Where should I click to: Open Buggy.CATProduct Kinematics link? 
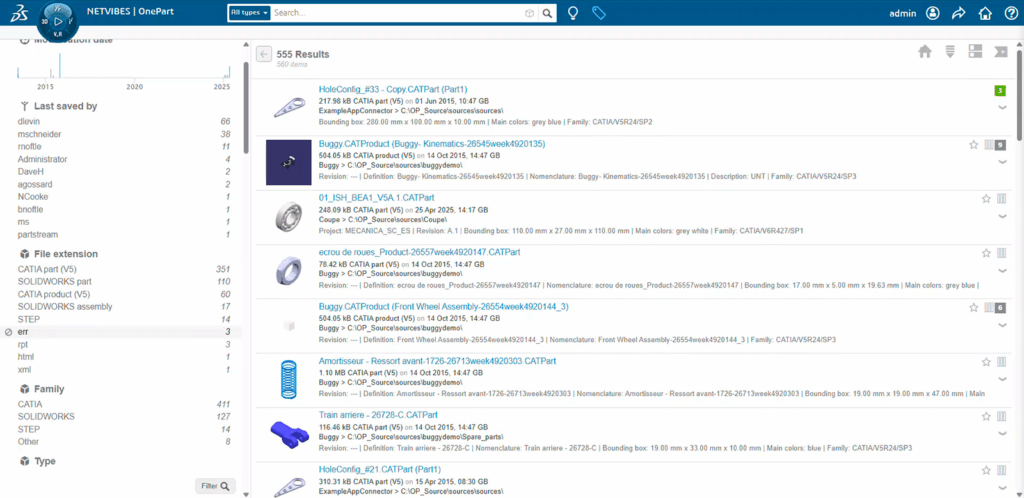coord(432,144)
